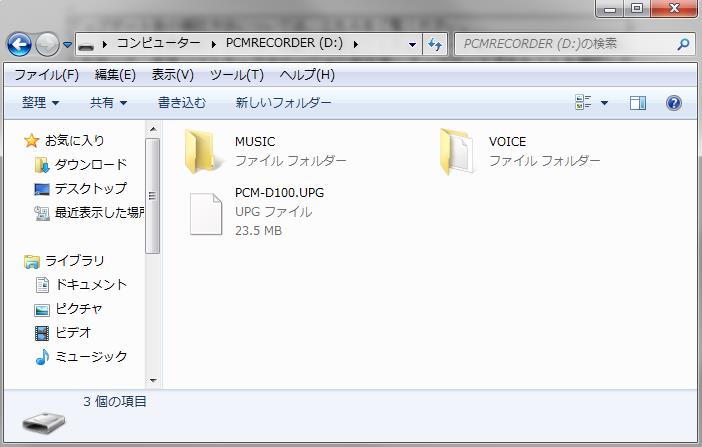Select ビデオ library
Viewport: 702px width, 447px height.
pos(73,332)
